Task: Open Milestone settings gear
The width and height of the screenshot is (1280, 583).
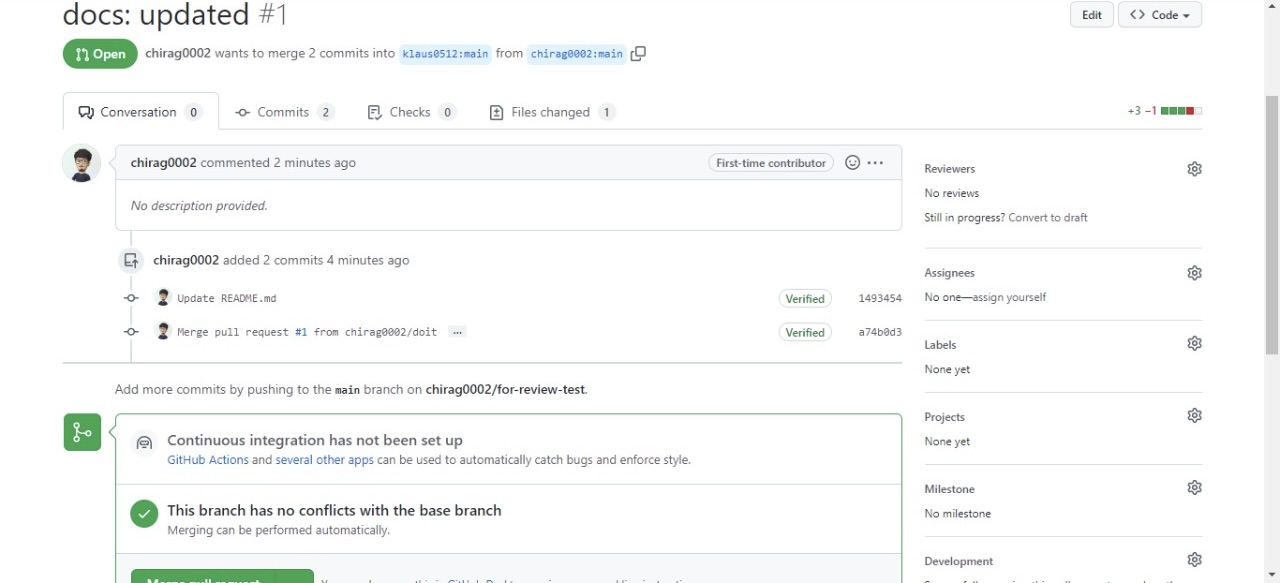Action: (x=1194, y=487)
